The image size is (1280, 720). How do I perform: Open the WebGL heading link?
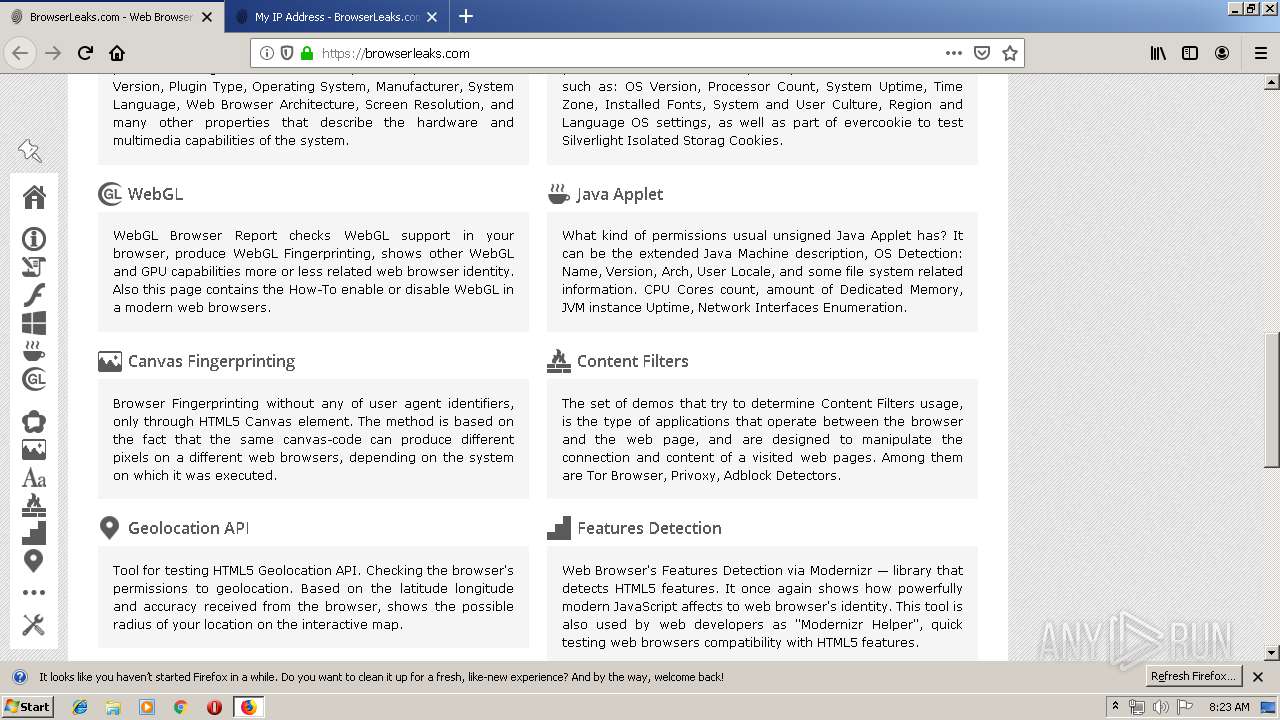tap(155, 194)
